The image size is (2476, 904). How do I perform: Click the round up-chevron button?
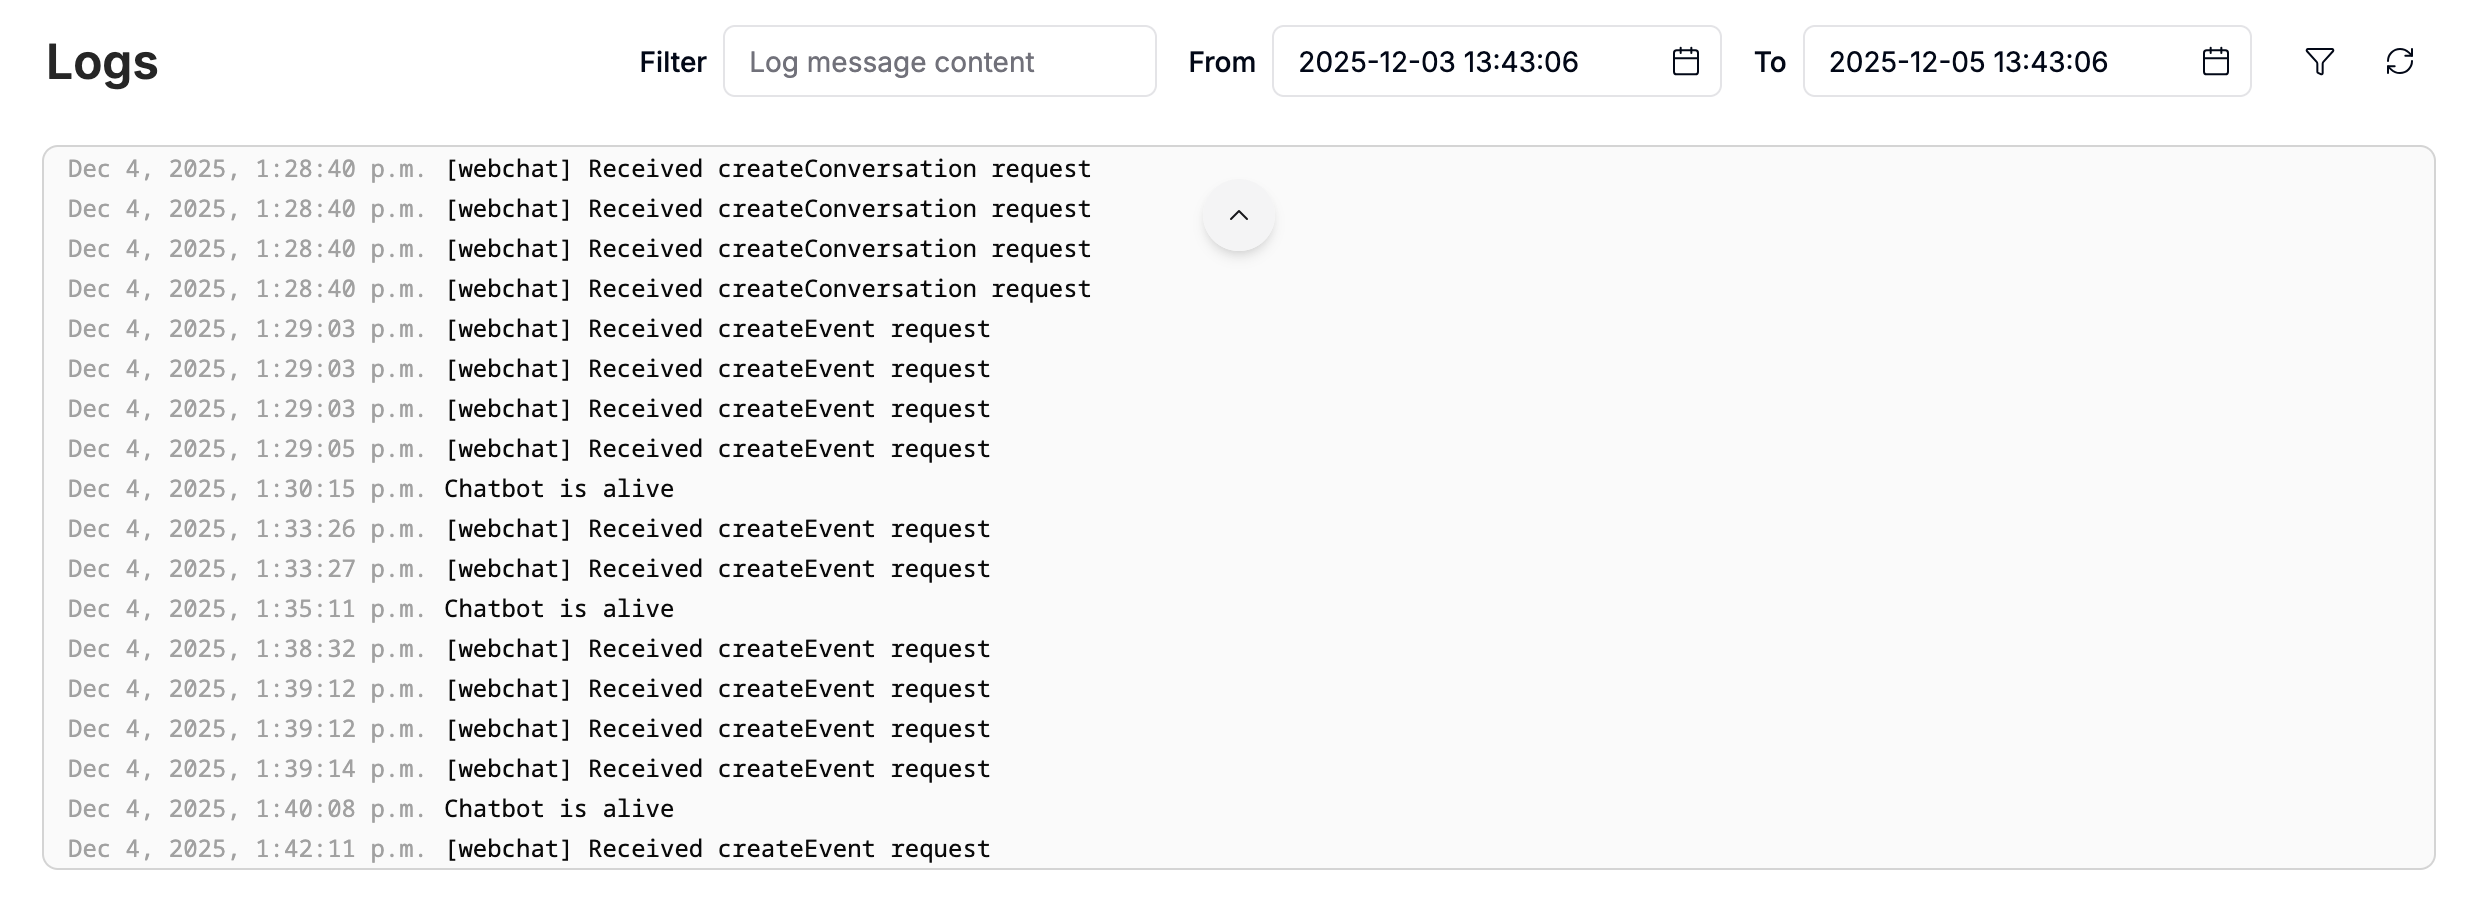(x=1238, y=215)
